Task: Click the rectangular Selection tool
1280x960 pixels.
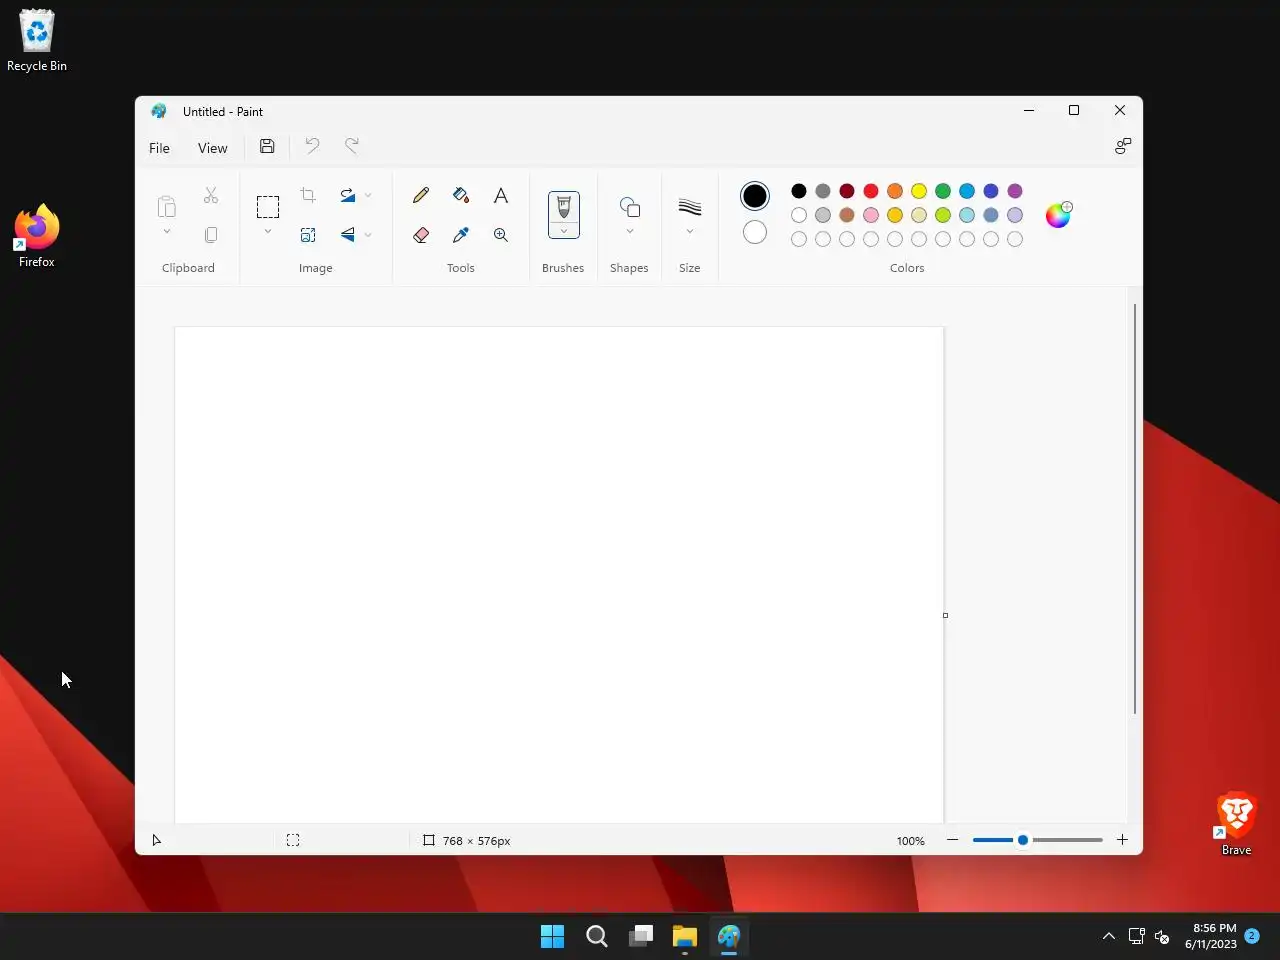Action: (x=268, y=207)
